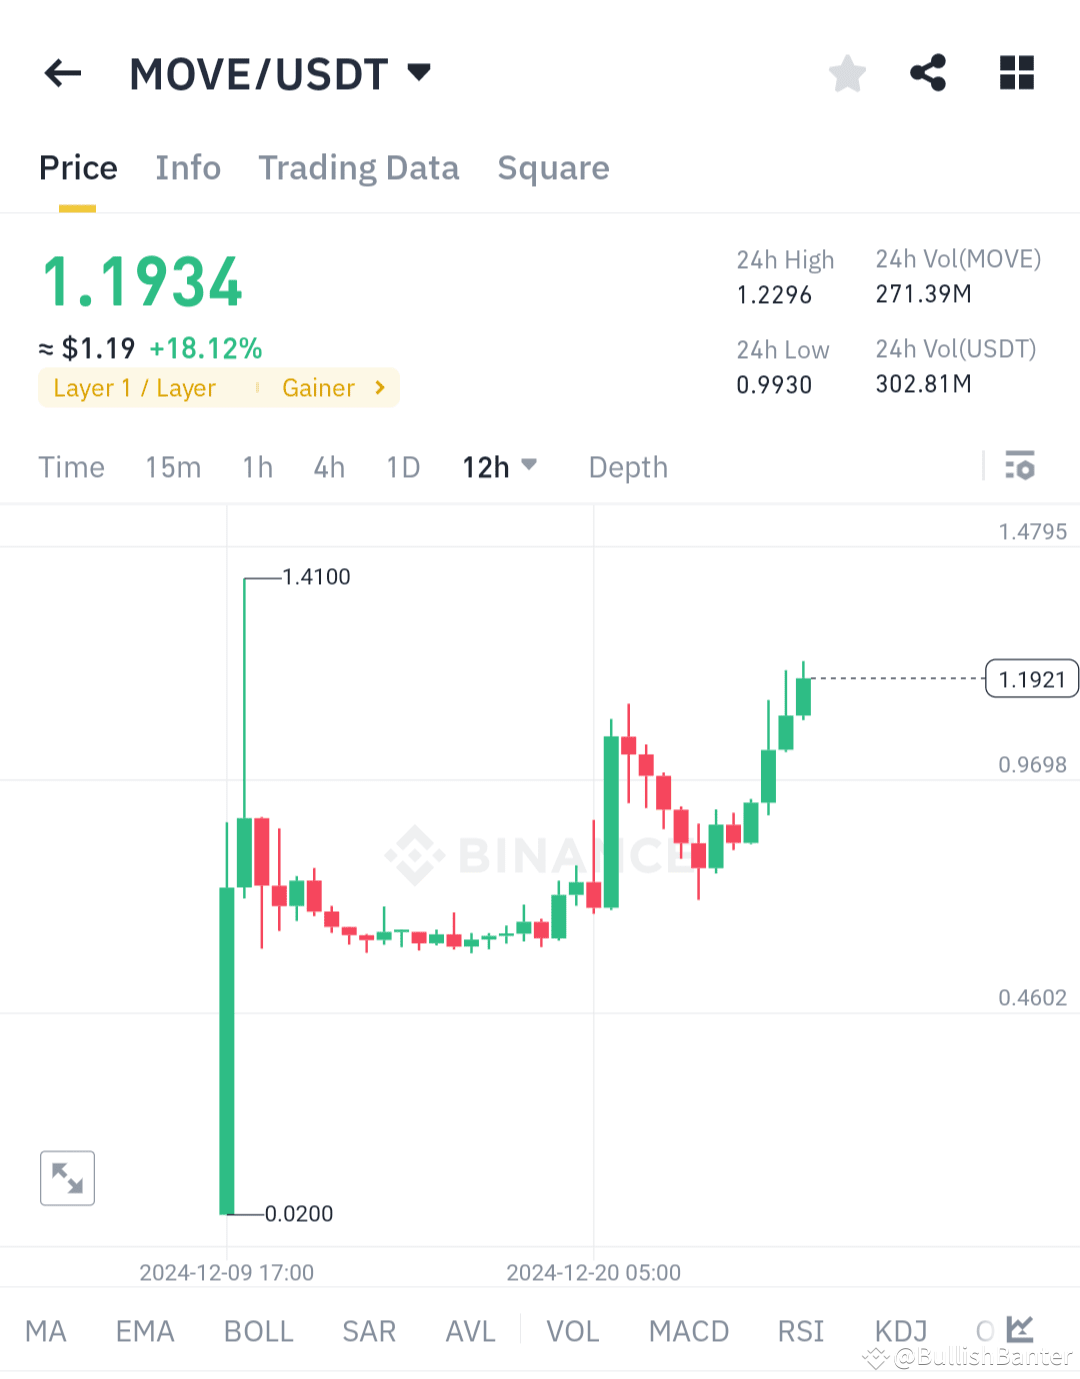Switch to the Trading Data tab
1080x1379 pixels.
(x=359, y=168)
